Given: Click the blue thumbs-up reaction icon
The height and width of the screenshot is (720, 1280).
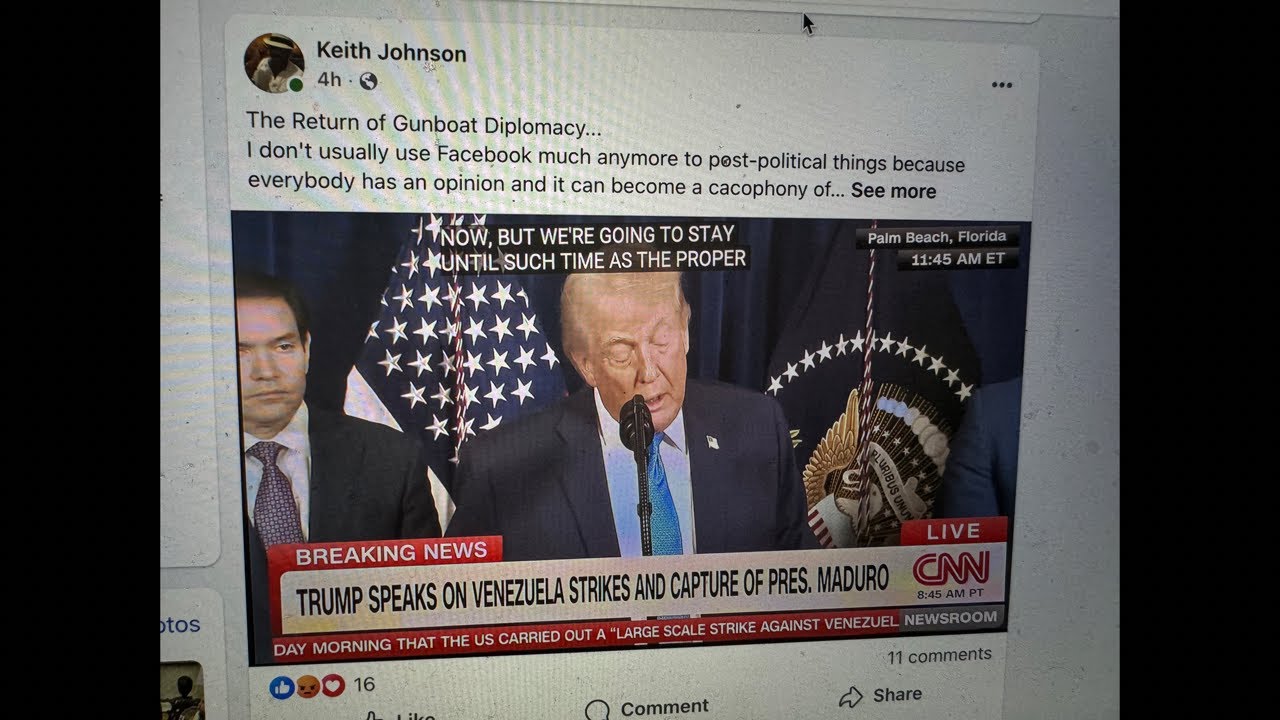Looking at the screenshot, I should (x=282, y=687).
